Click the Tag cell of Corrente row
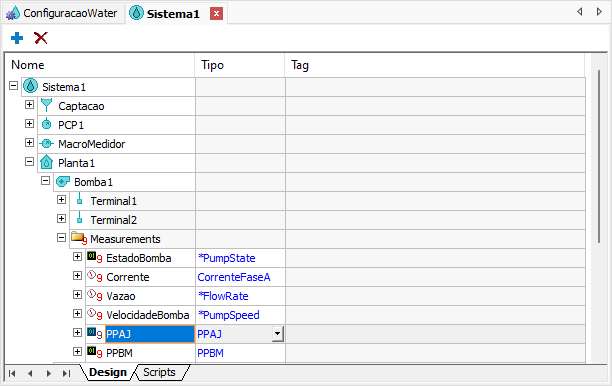This screenshot has height=386, width=612. pos(435,277)
